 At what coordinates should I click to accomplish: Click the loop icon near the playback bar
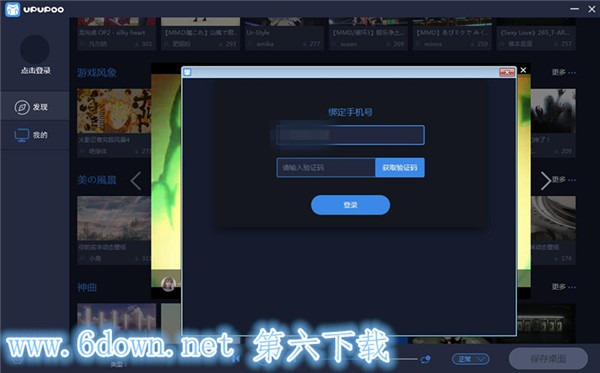425,359
